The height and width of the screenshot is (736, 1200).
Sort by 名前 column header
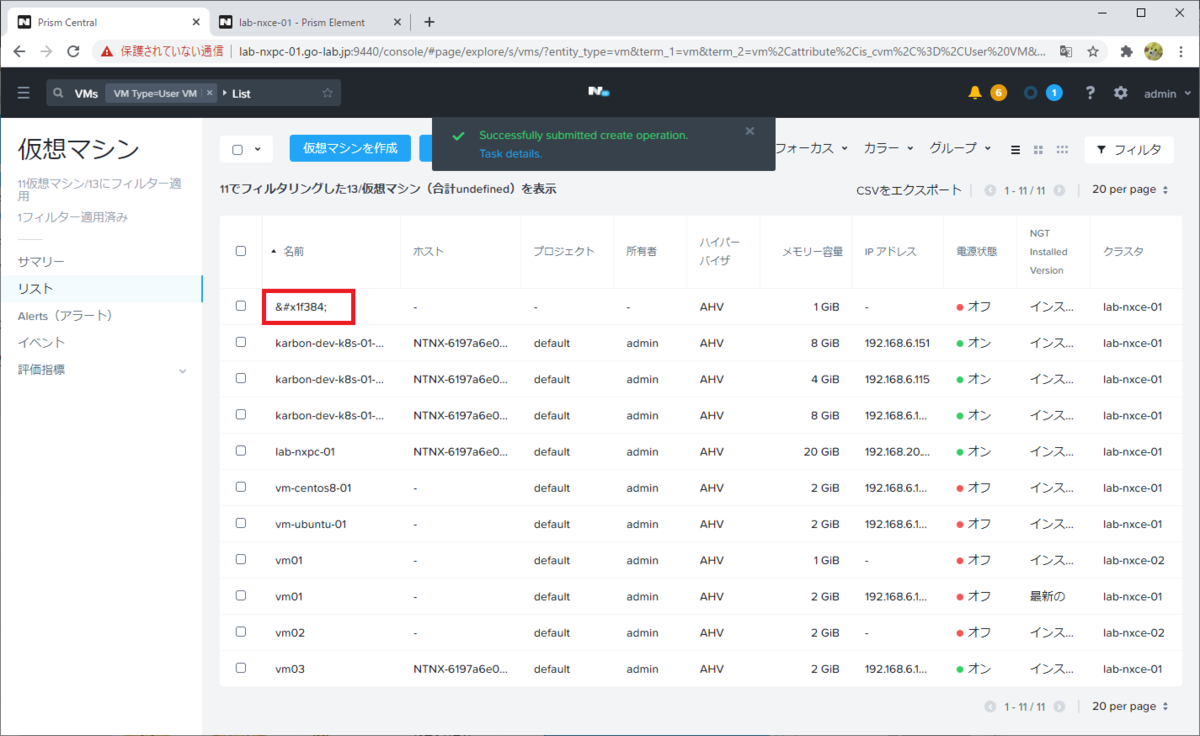[293, 251]
